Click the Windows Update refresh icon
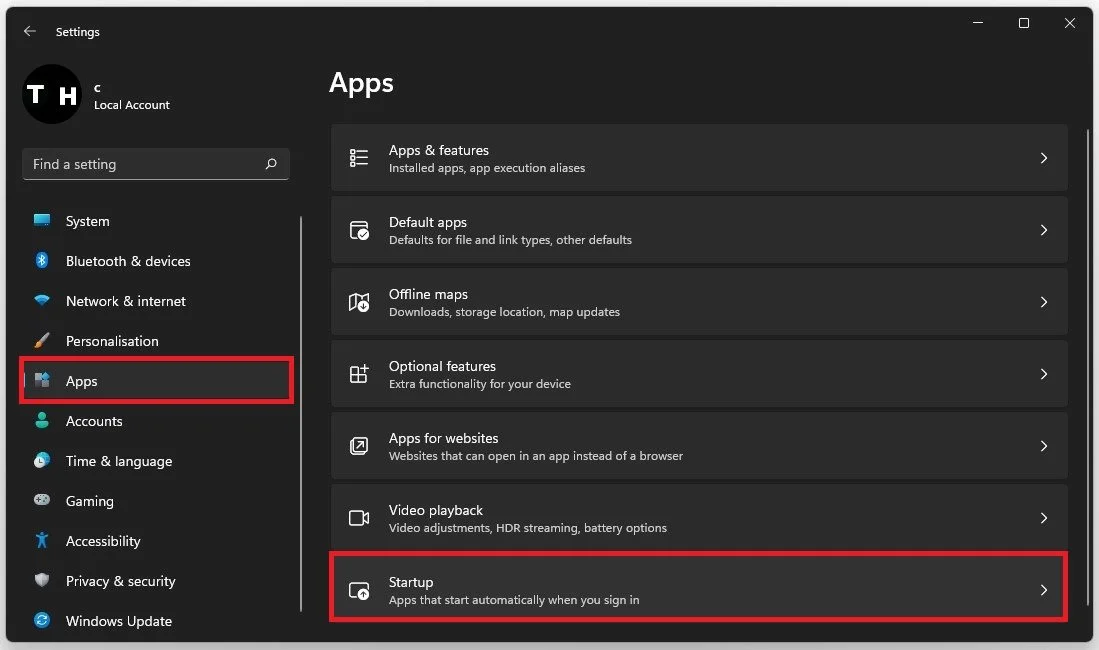The image size is (1099, 650). pyautogui.click(x=42, y=620)
